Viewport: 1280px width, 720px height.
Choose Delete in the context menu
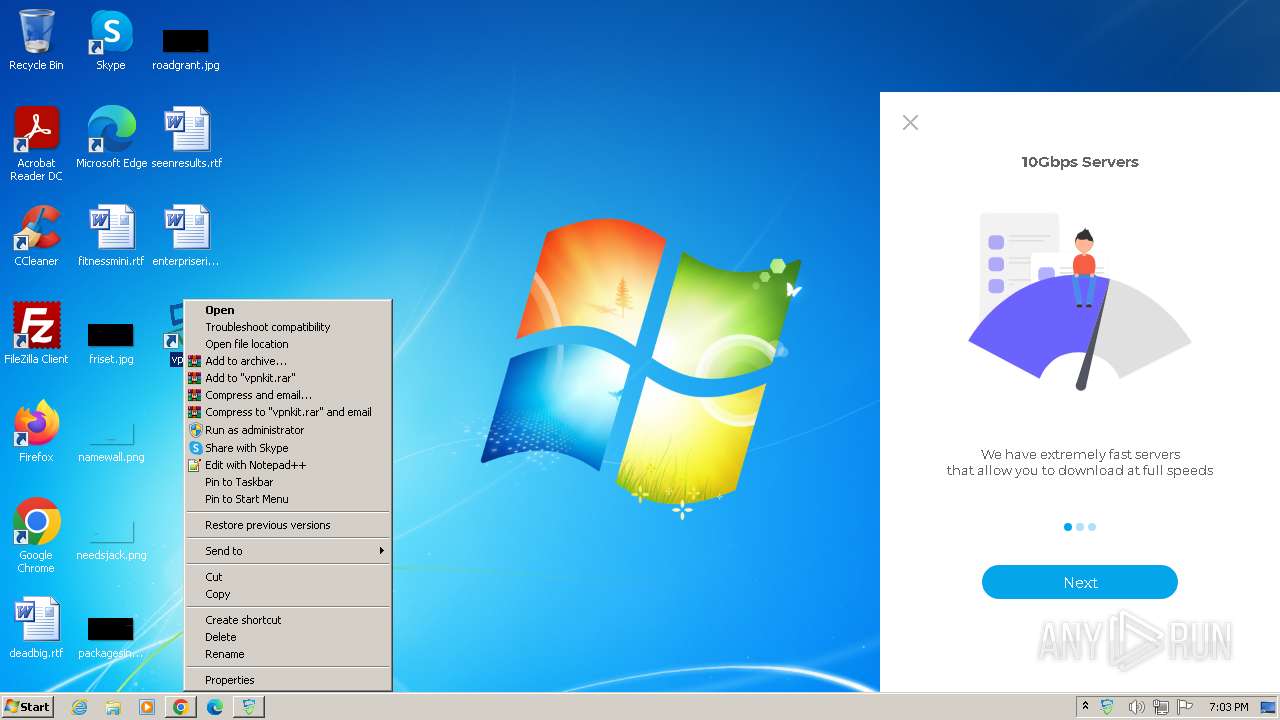point(288,637)
